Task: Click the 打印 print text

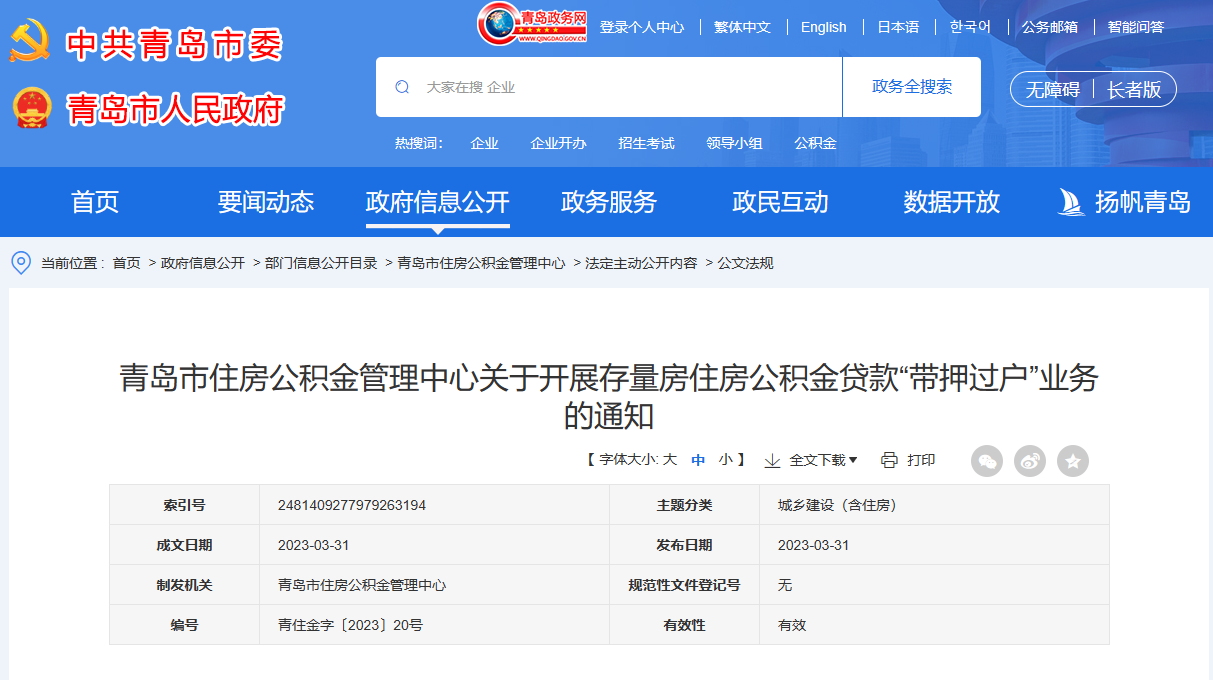Action: [921, 460]
